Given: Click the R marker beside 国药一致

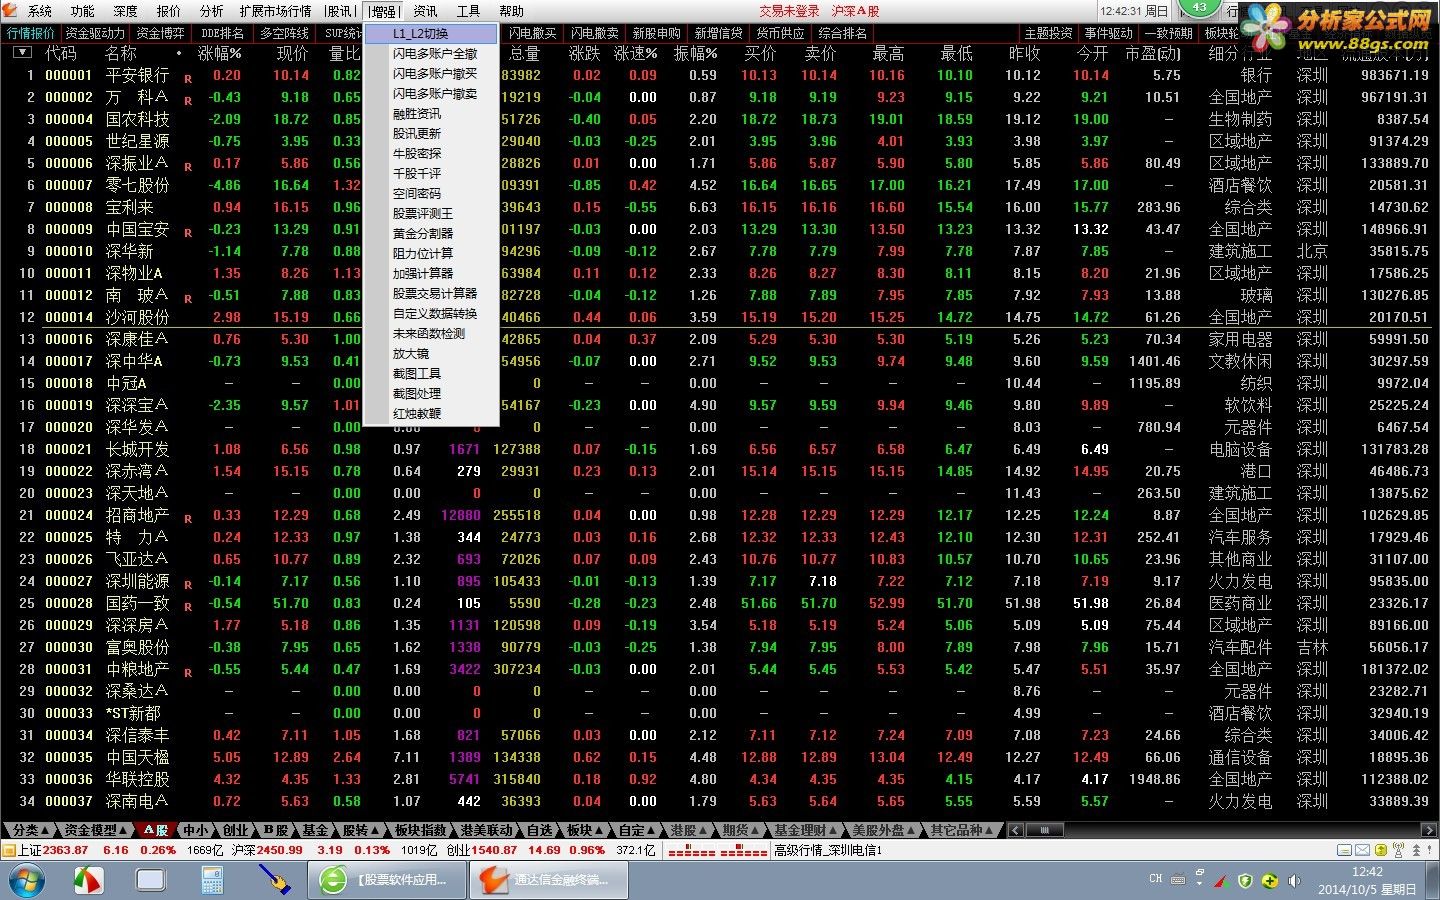Looking at the screenshot, I should tap(188, 607).
